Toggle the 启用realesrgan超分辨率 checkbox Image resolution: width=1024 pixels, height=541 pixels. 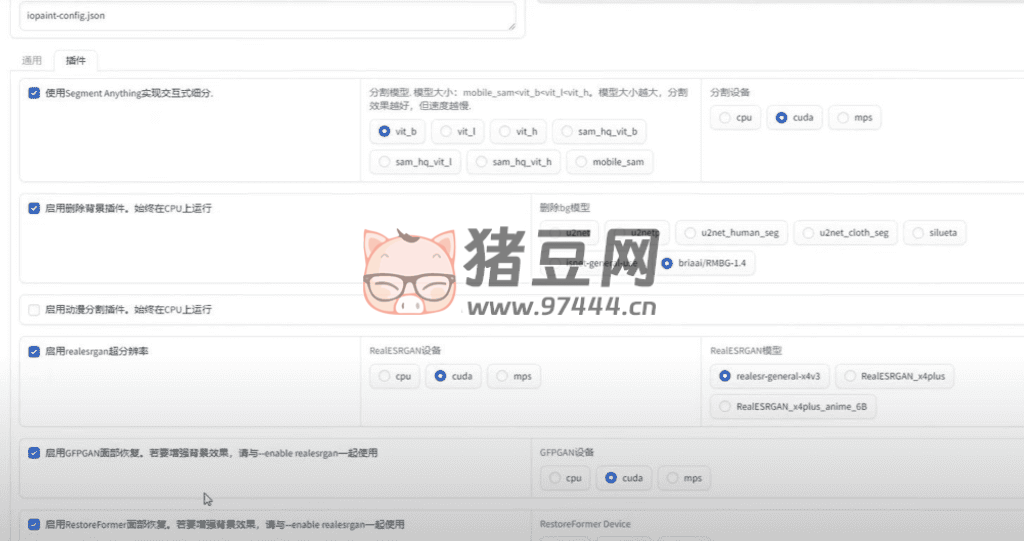[34, 352]
